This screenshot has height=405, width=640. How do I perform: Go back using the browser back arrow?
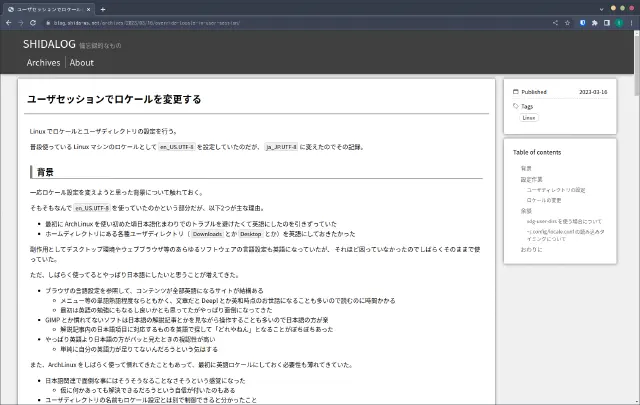pos(9,23)
